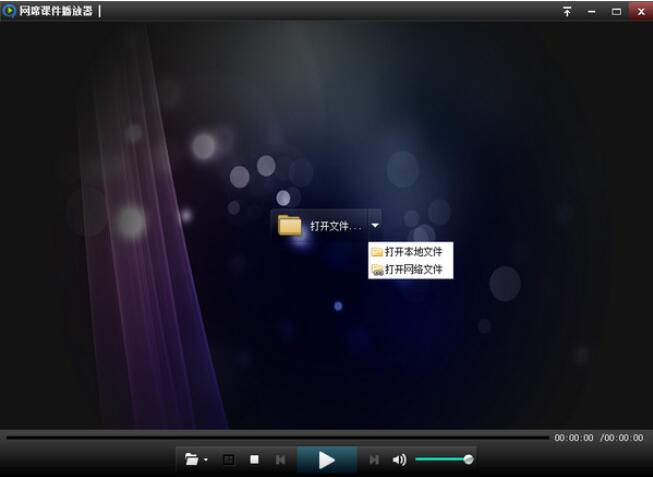This screenshot has width=653, height=477.
Task: Click the volume slider handle
Action: (468, 459)
